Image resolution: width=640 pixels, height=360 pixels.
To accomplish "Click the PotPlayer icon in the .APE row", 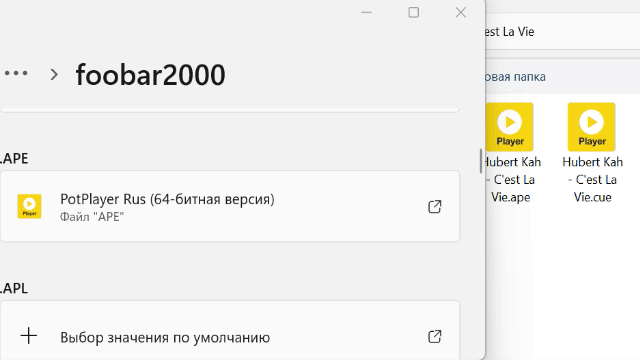I will [x=29, y=206].
